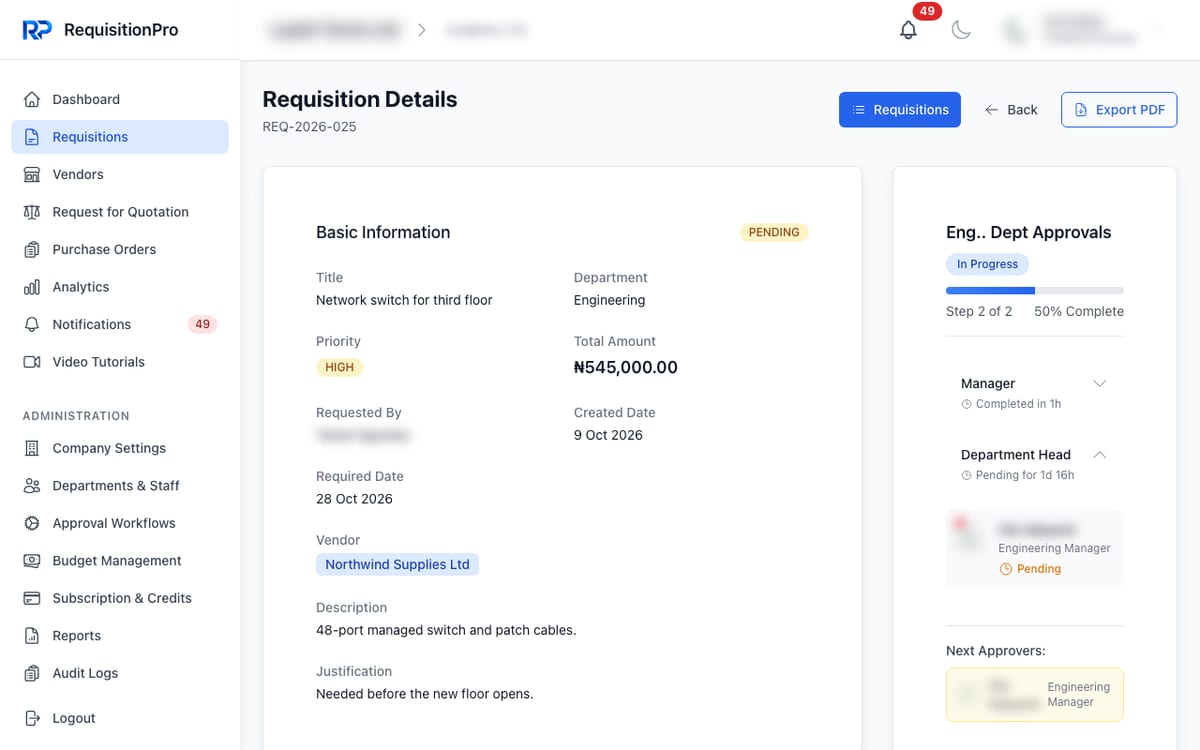Collapse the Department Head approval step
The width and height of the screenshot is (1200, 750).
[x=1100, y=455]
